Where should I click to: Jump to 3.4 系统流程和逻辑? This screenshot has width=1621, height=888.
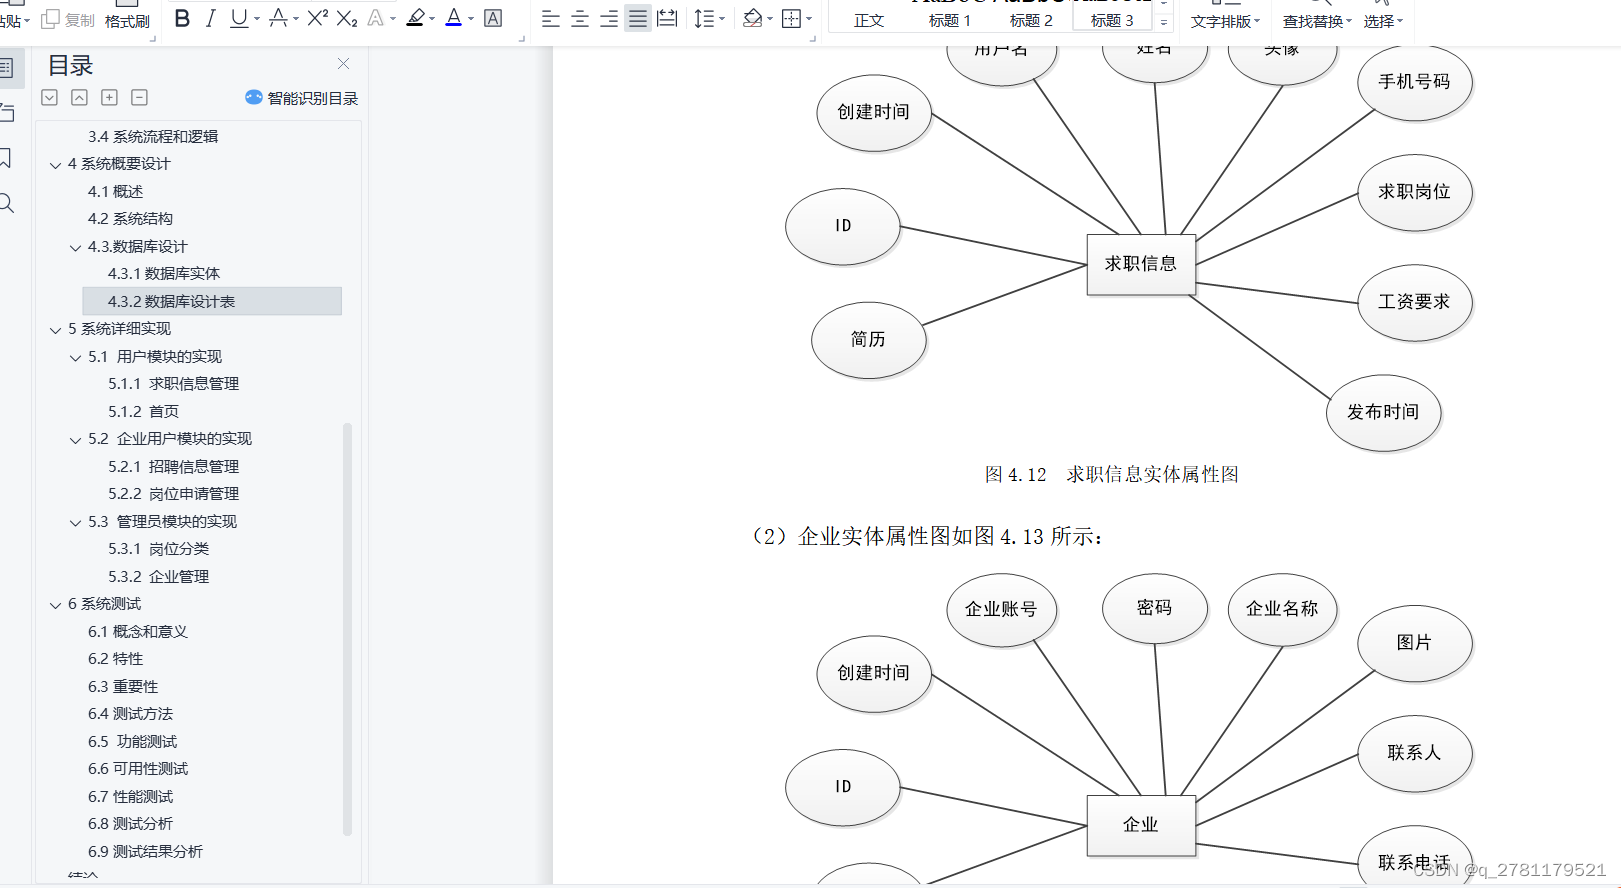click(153, 136)
